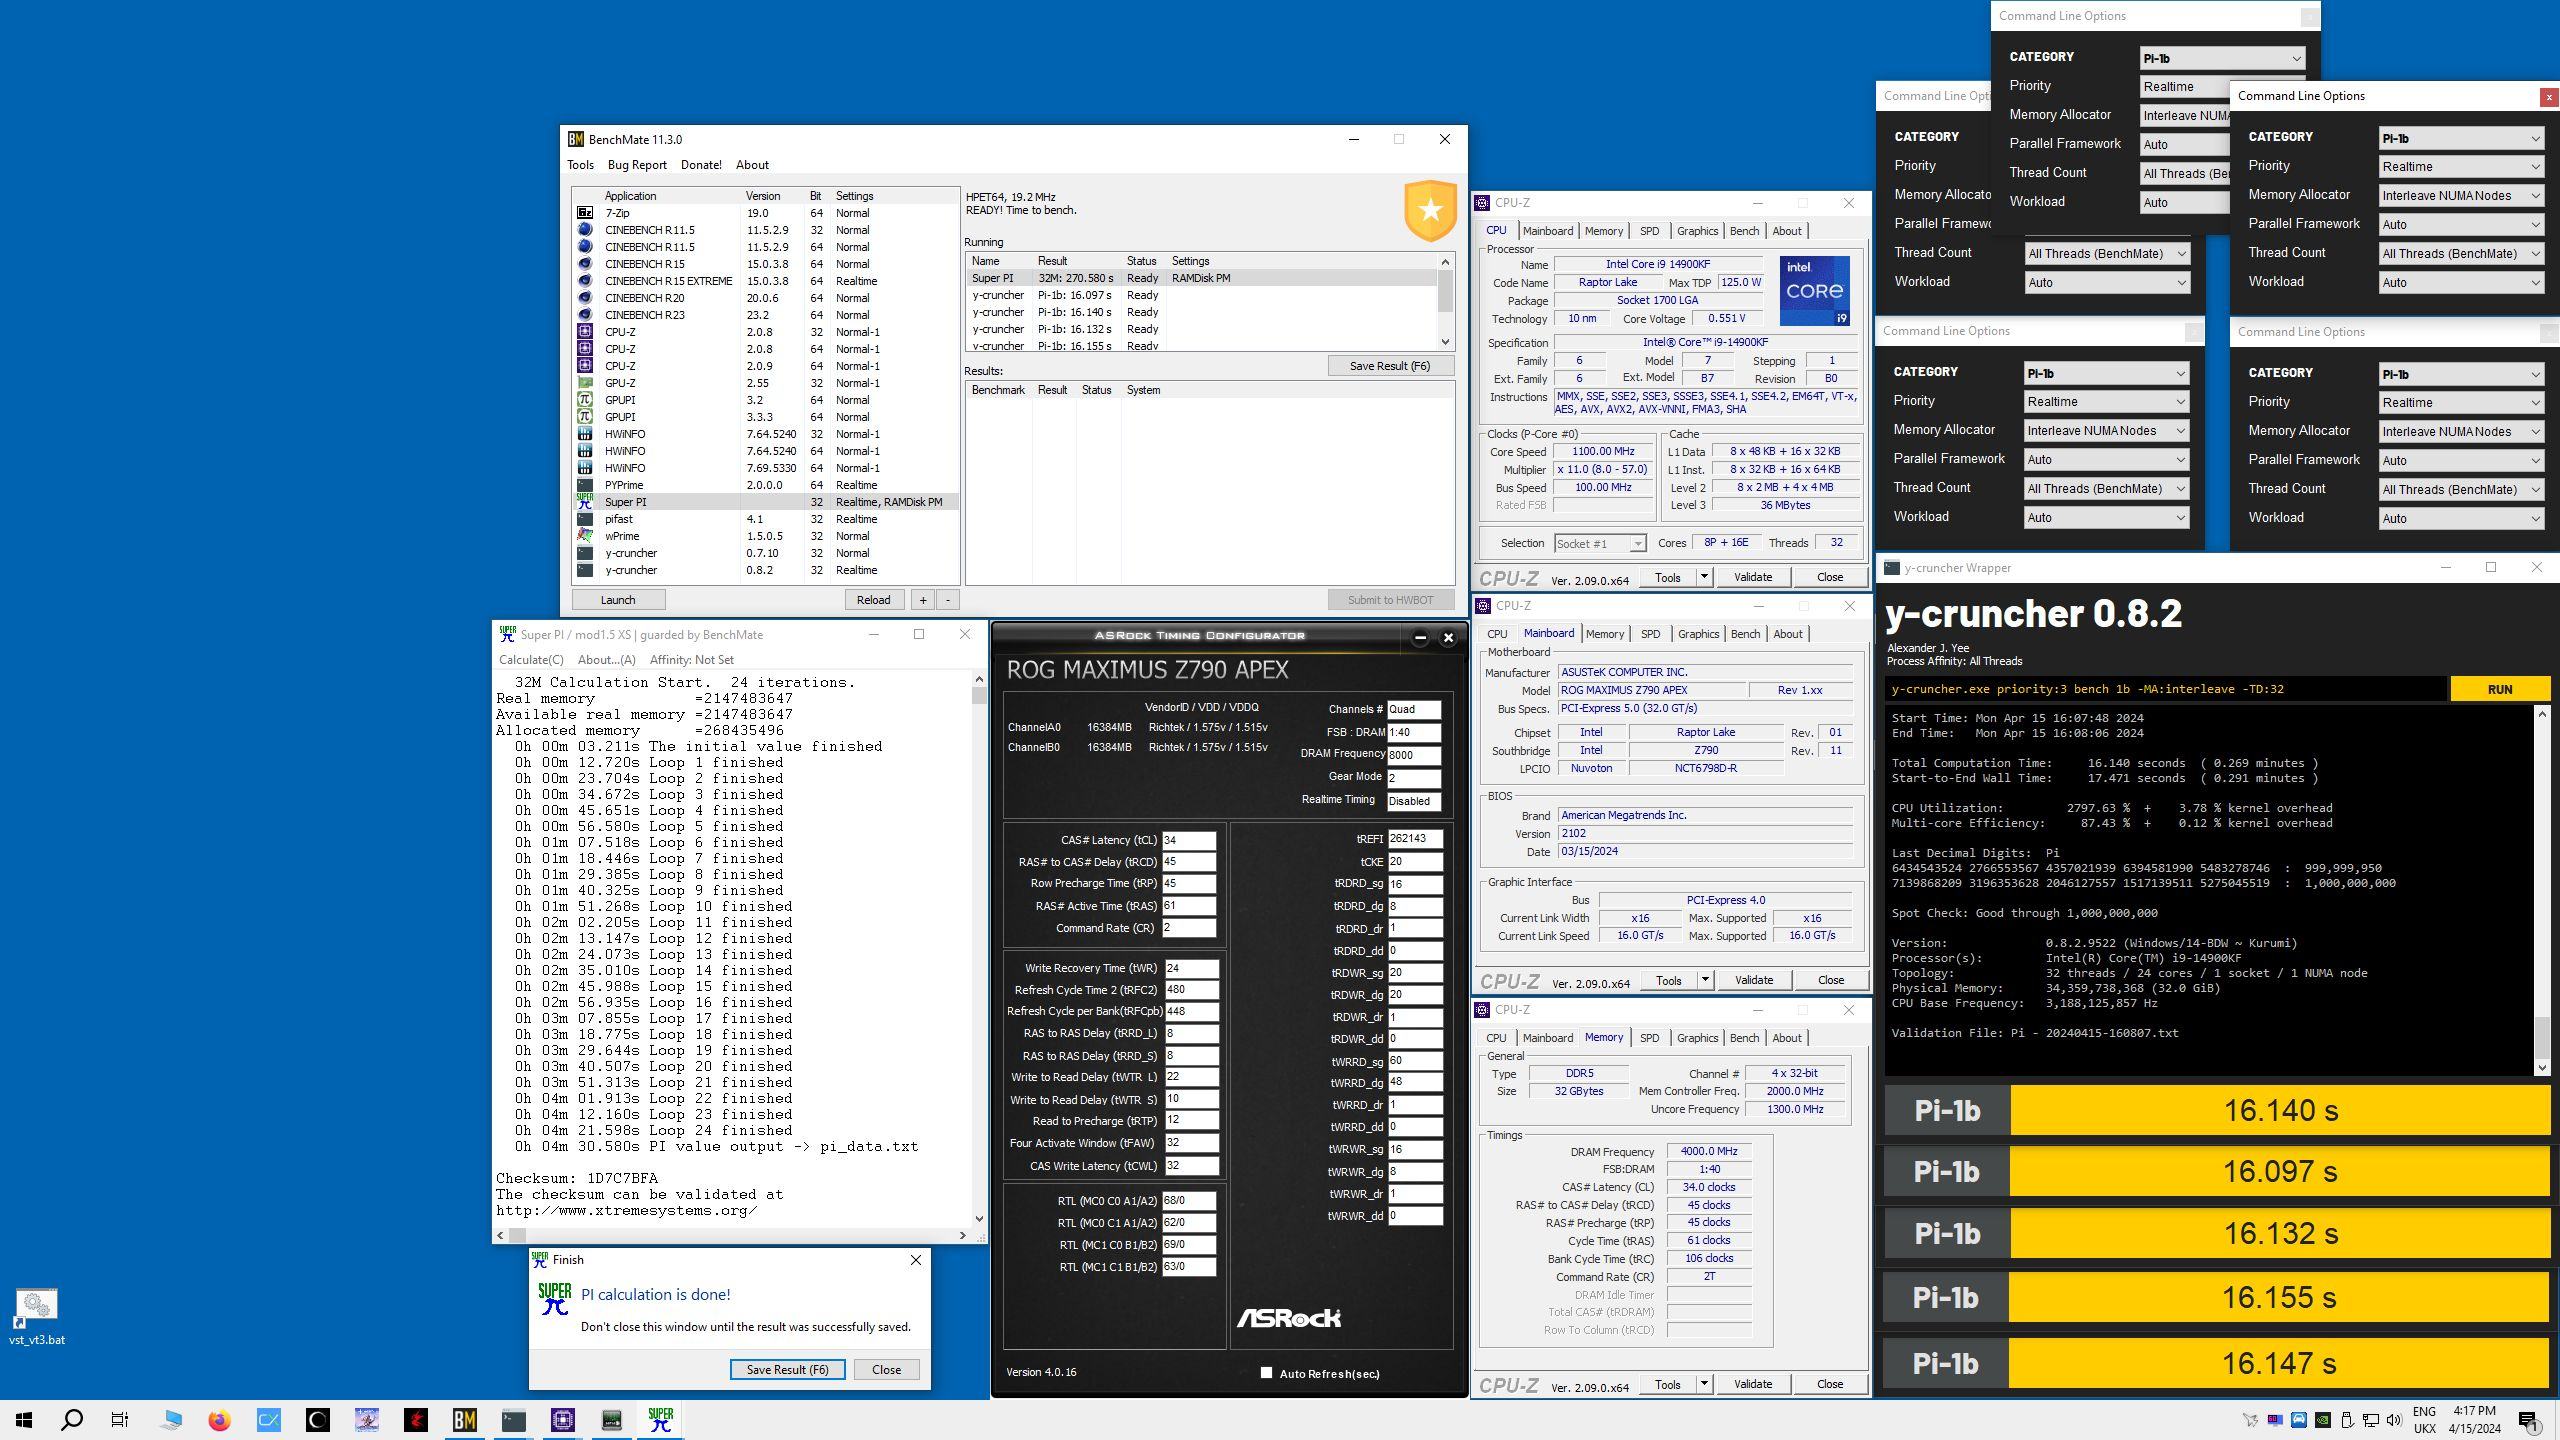Open the Donate! menu in BenchMate
Screen dimensions: 2560x1440
[x=701, y=165]
